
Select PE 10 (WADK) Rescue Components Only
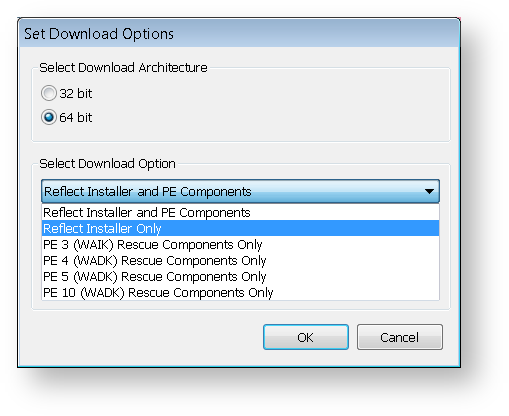(240, 292)
